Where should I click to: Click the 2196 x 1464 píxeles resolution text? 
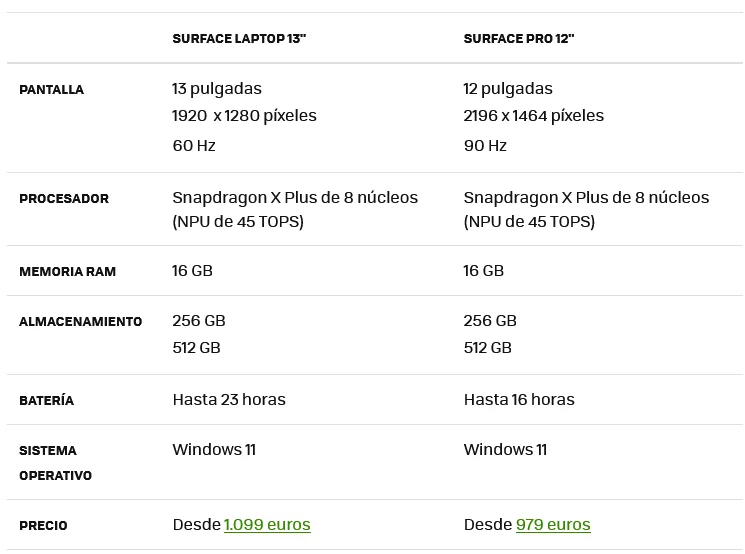pos(534,116)
